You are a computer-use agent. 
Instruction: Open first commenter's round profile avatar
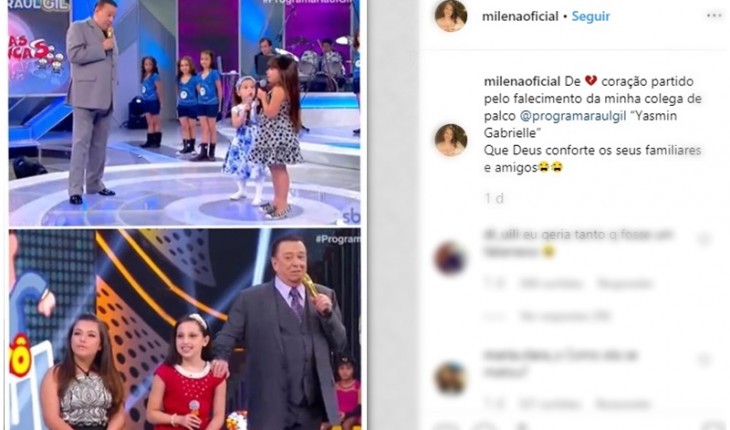pyautogui.click(x=450, y=258)
